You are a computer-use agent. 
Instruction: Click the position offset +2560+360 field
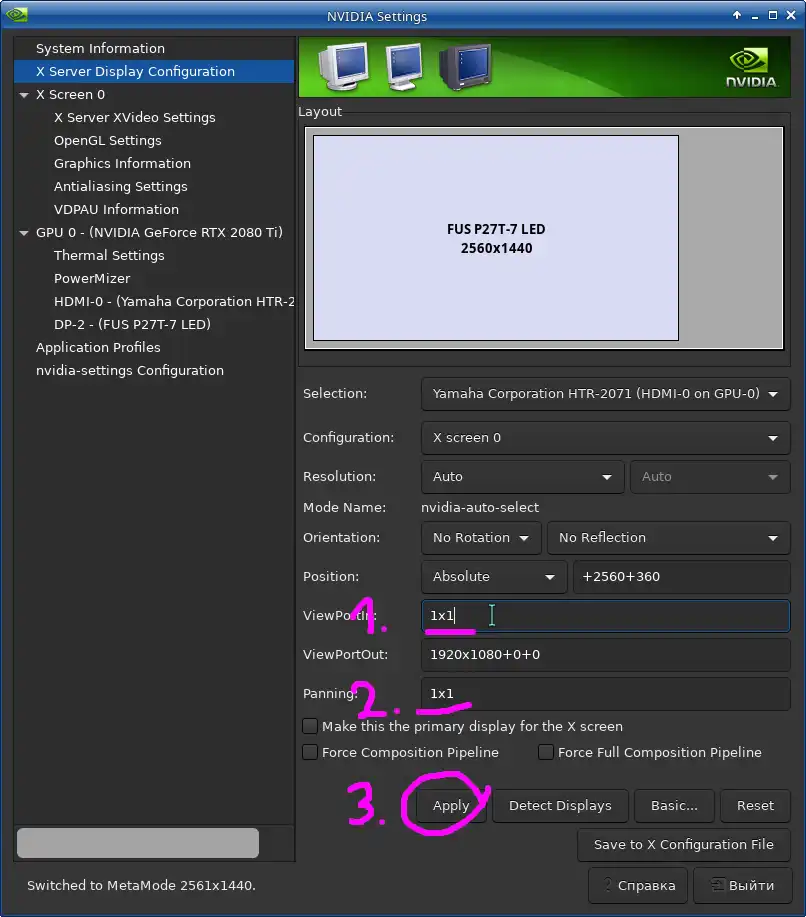681,577
